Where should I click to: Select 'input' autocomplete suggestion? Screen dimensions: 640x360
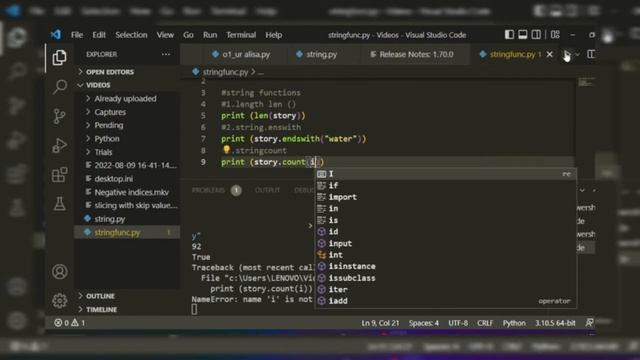point(446,243)
